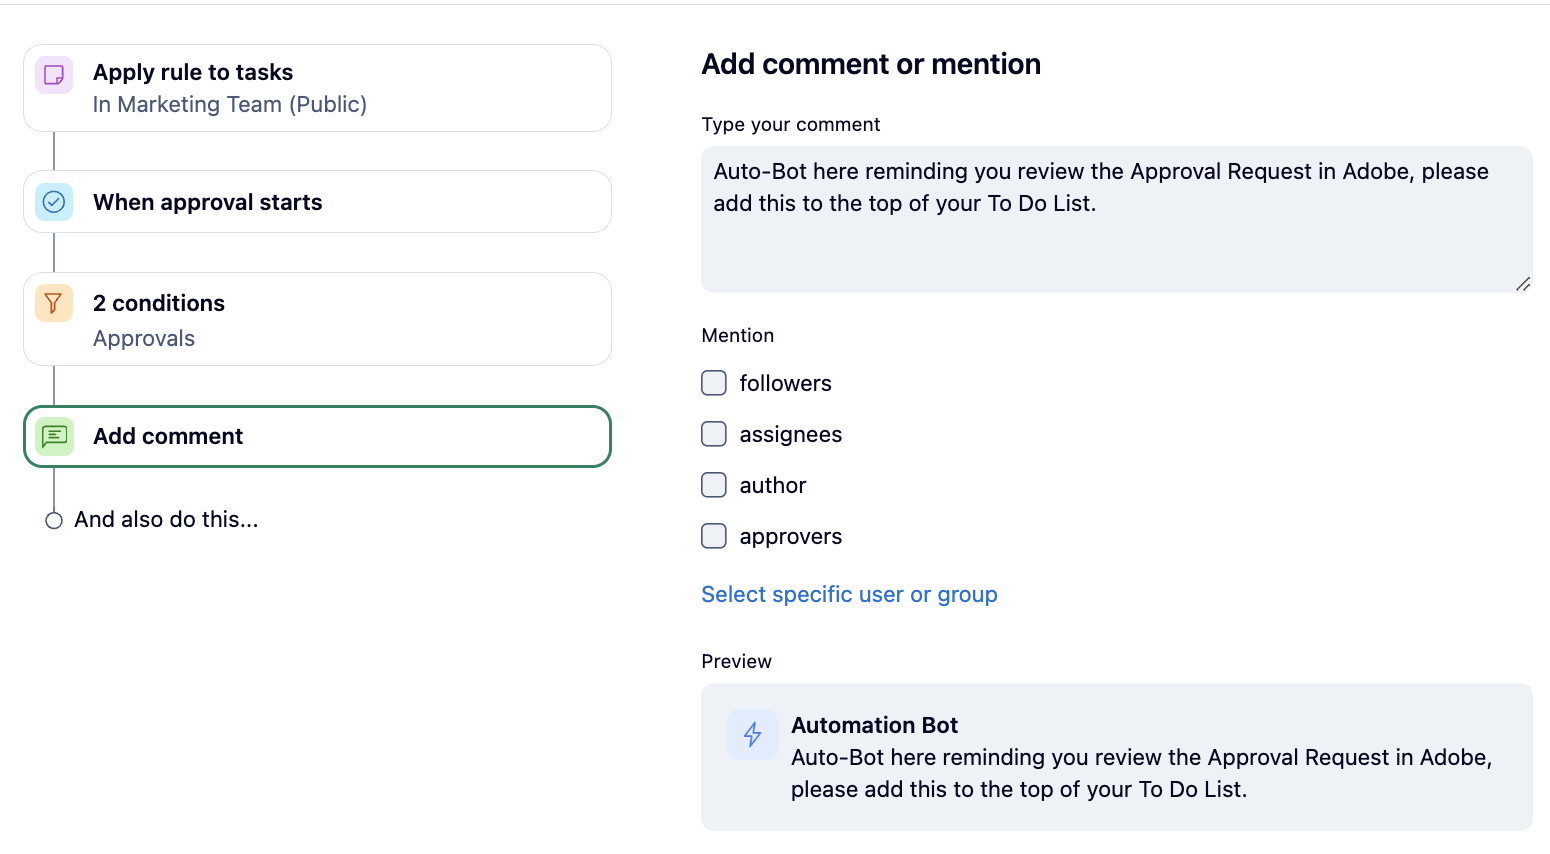Image resolution: width=1550 pixels, height=854 pixels.
Task: Toggle the approvers mention checkbox
Action: point(714,536)
